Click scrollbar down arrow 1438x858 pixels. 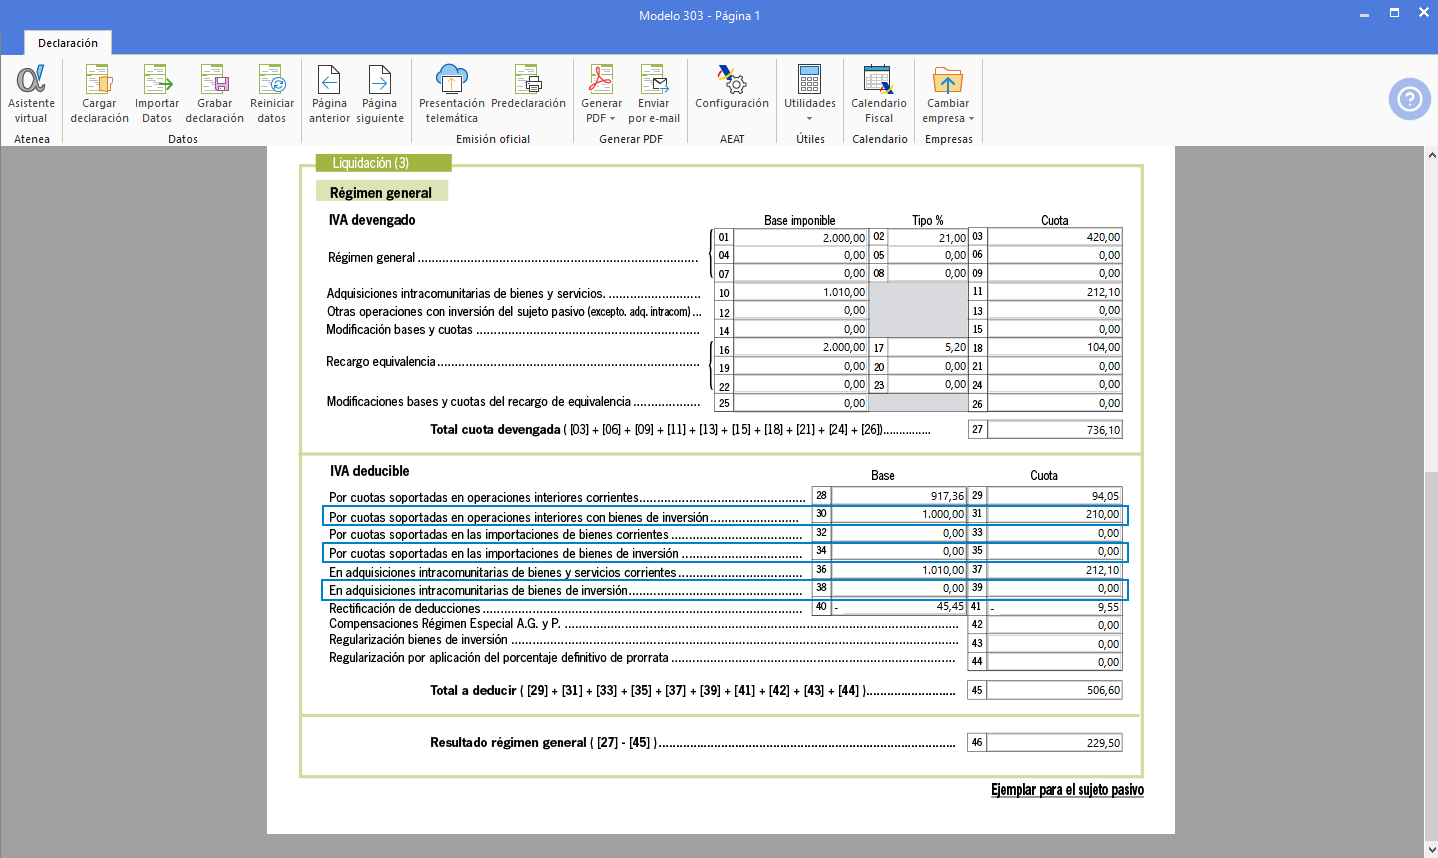(1431, 849)
